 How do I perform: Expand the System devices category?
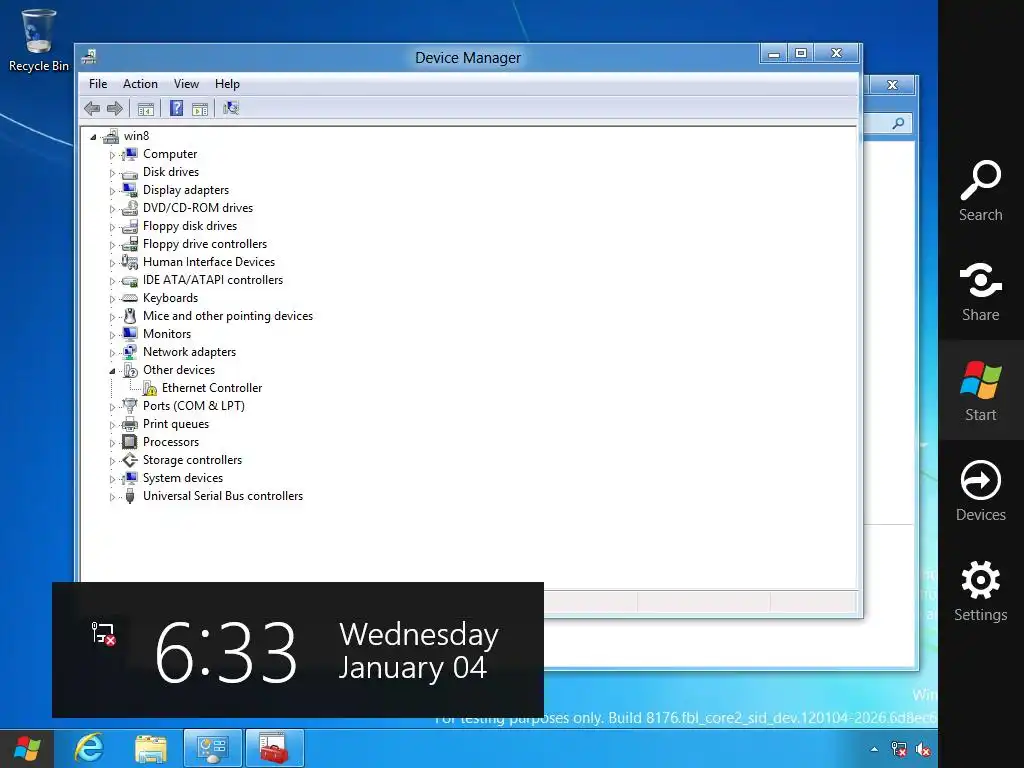pos(112,479)
